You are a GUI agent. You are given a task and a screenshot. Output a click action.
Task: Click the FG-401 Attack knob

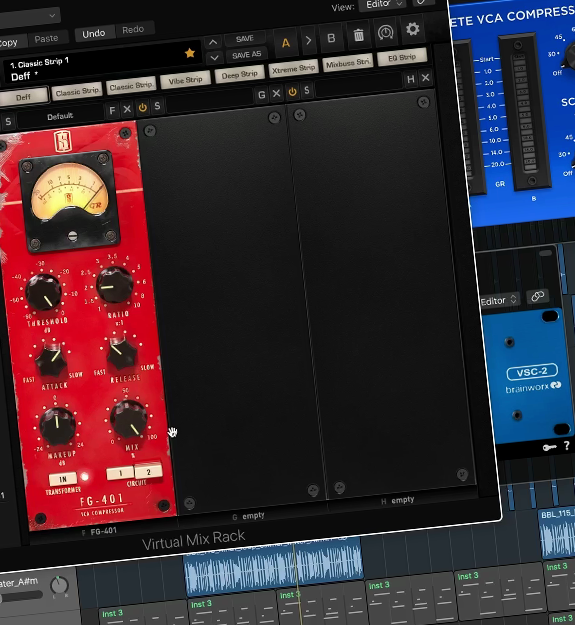(x=52, y=360)
